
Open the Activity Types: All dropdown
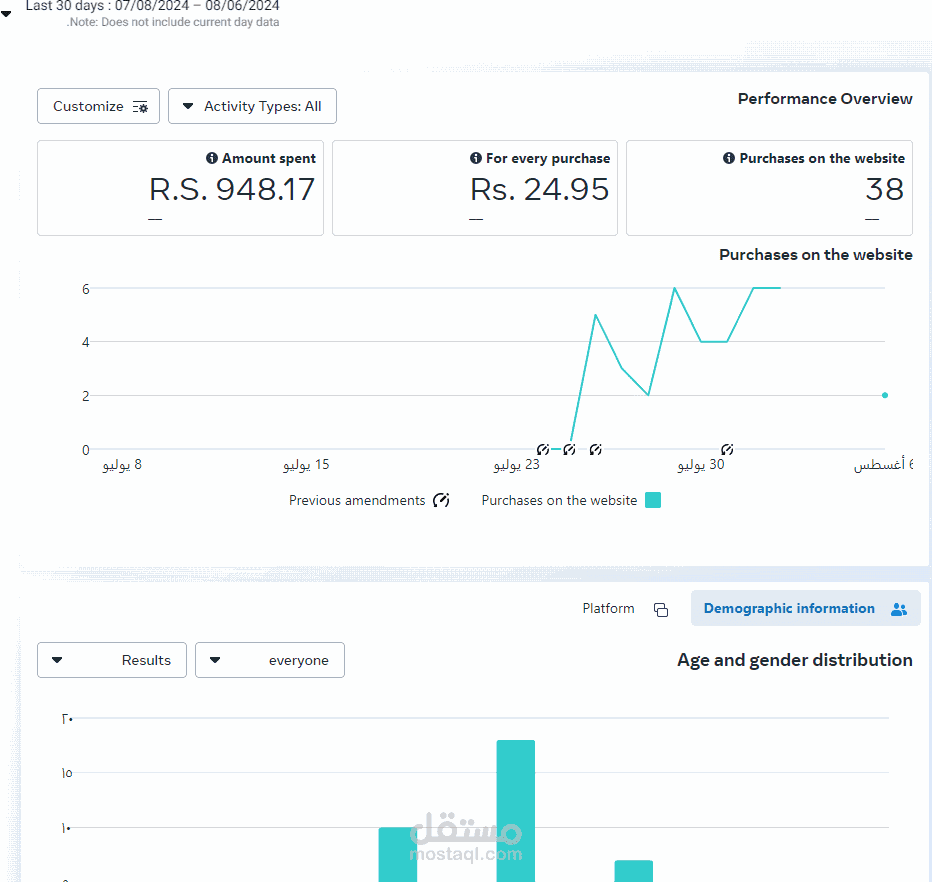point(253,106)
